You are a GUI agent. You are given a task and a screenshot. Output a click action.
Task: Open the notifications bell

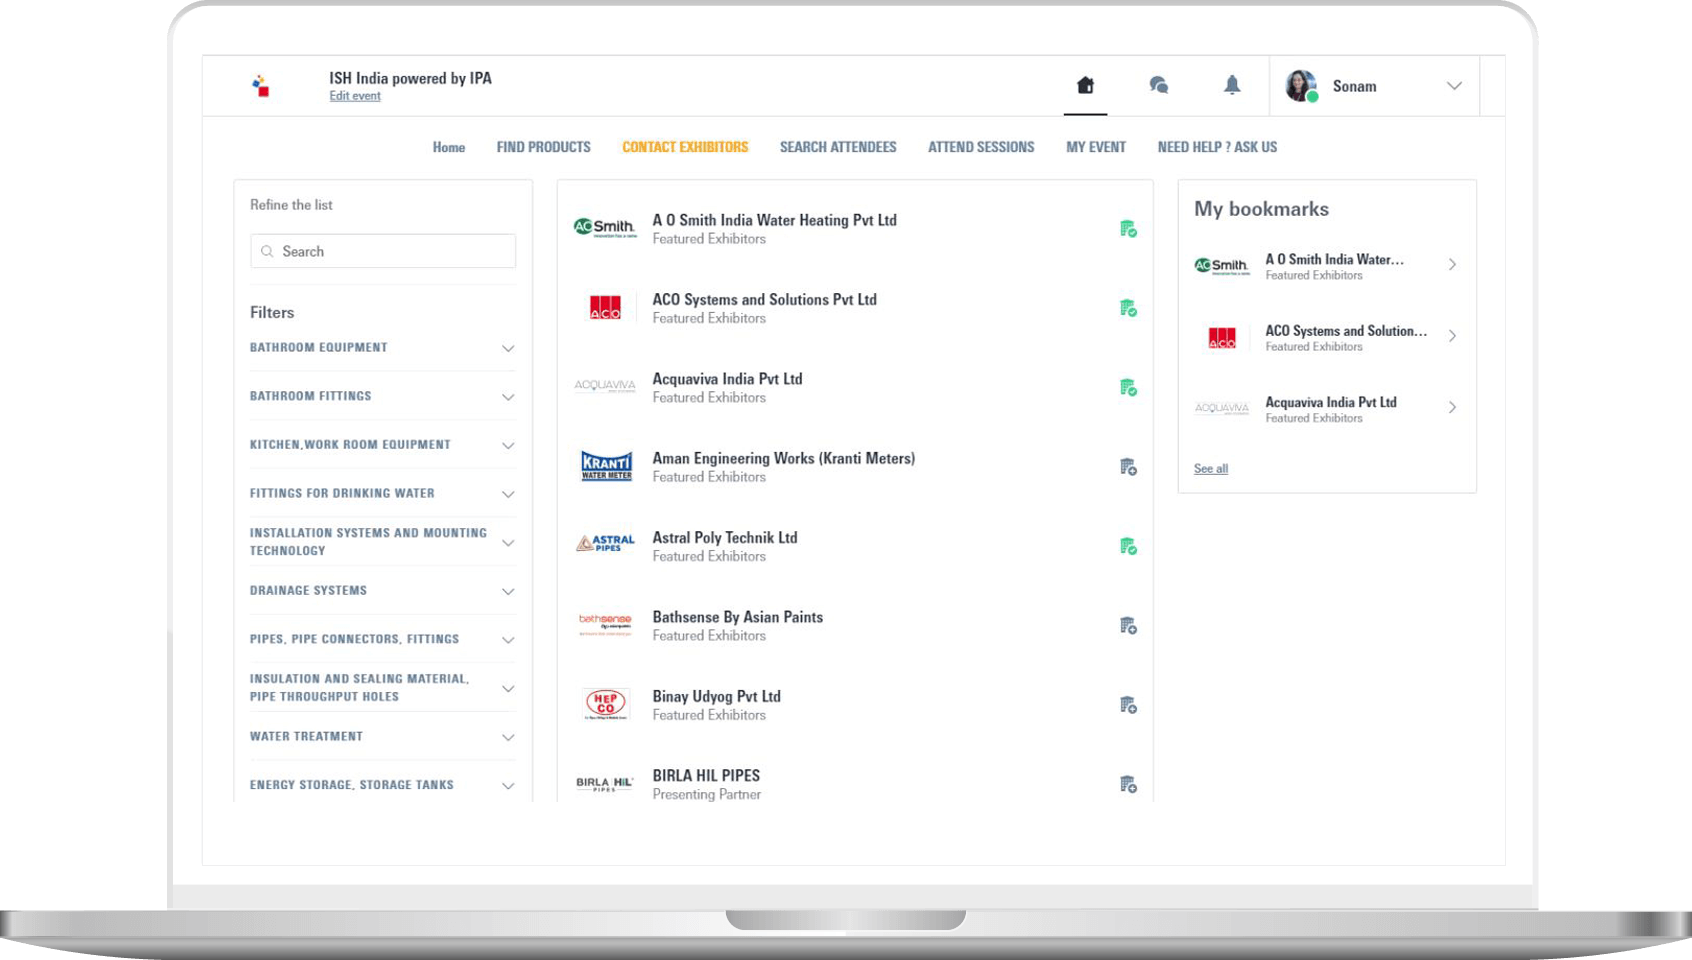coord(1232,85)
